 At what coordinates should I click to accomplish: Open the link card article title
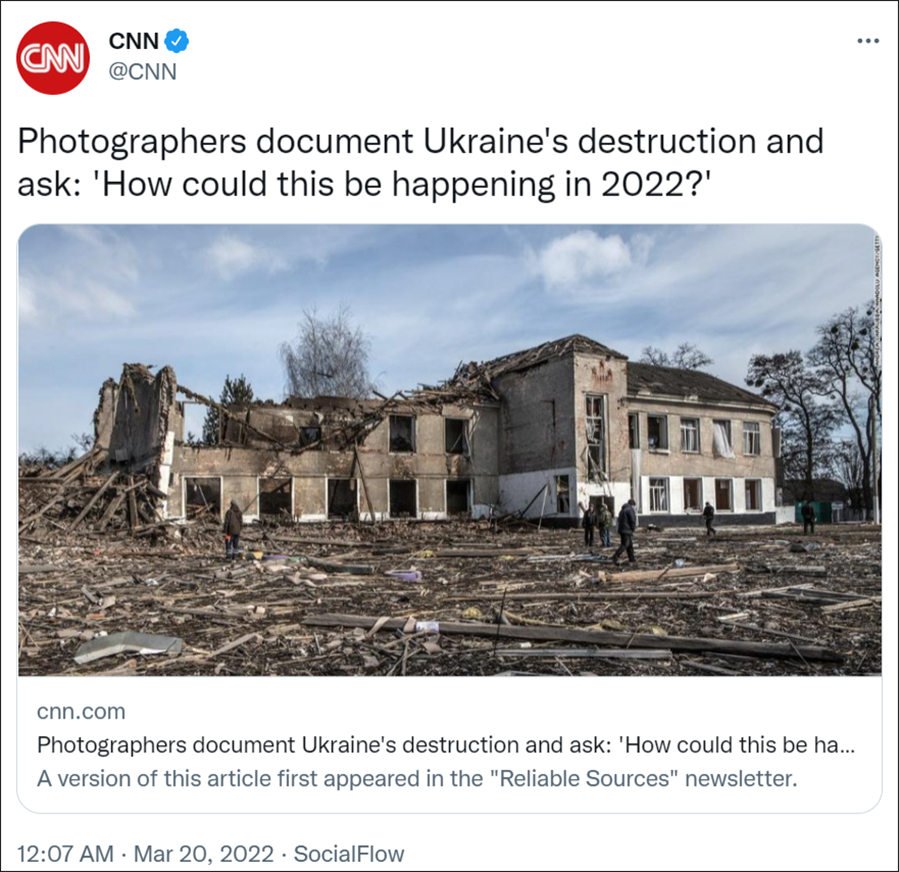point(445,745)
